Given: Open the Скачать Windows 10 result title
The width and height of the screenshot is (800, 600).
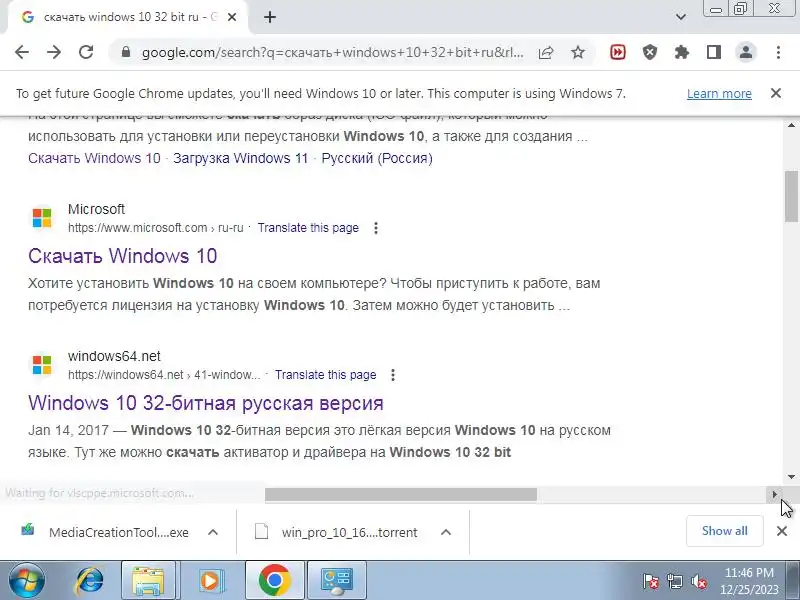Looking at the screenshot, I should (x=122, y=256).
